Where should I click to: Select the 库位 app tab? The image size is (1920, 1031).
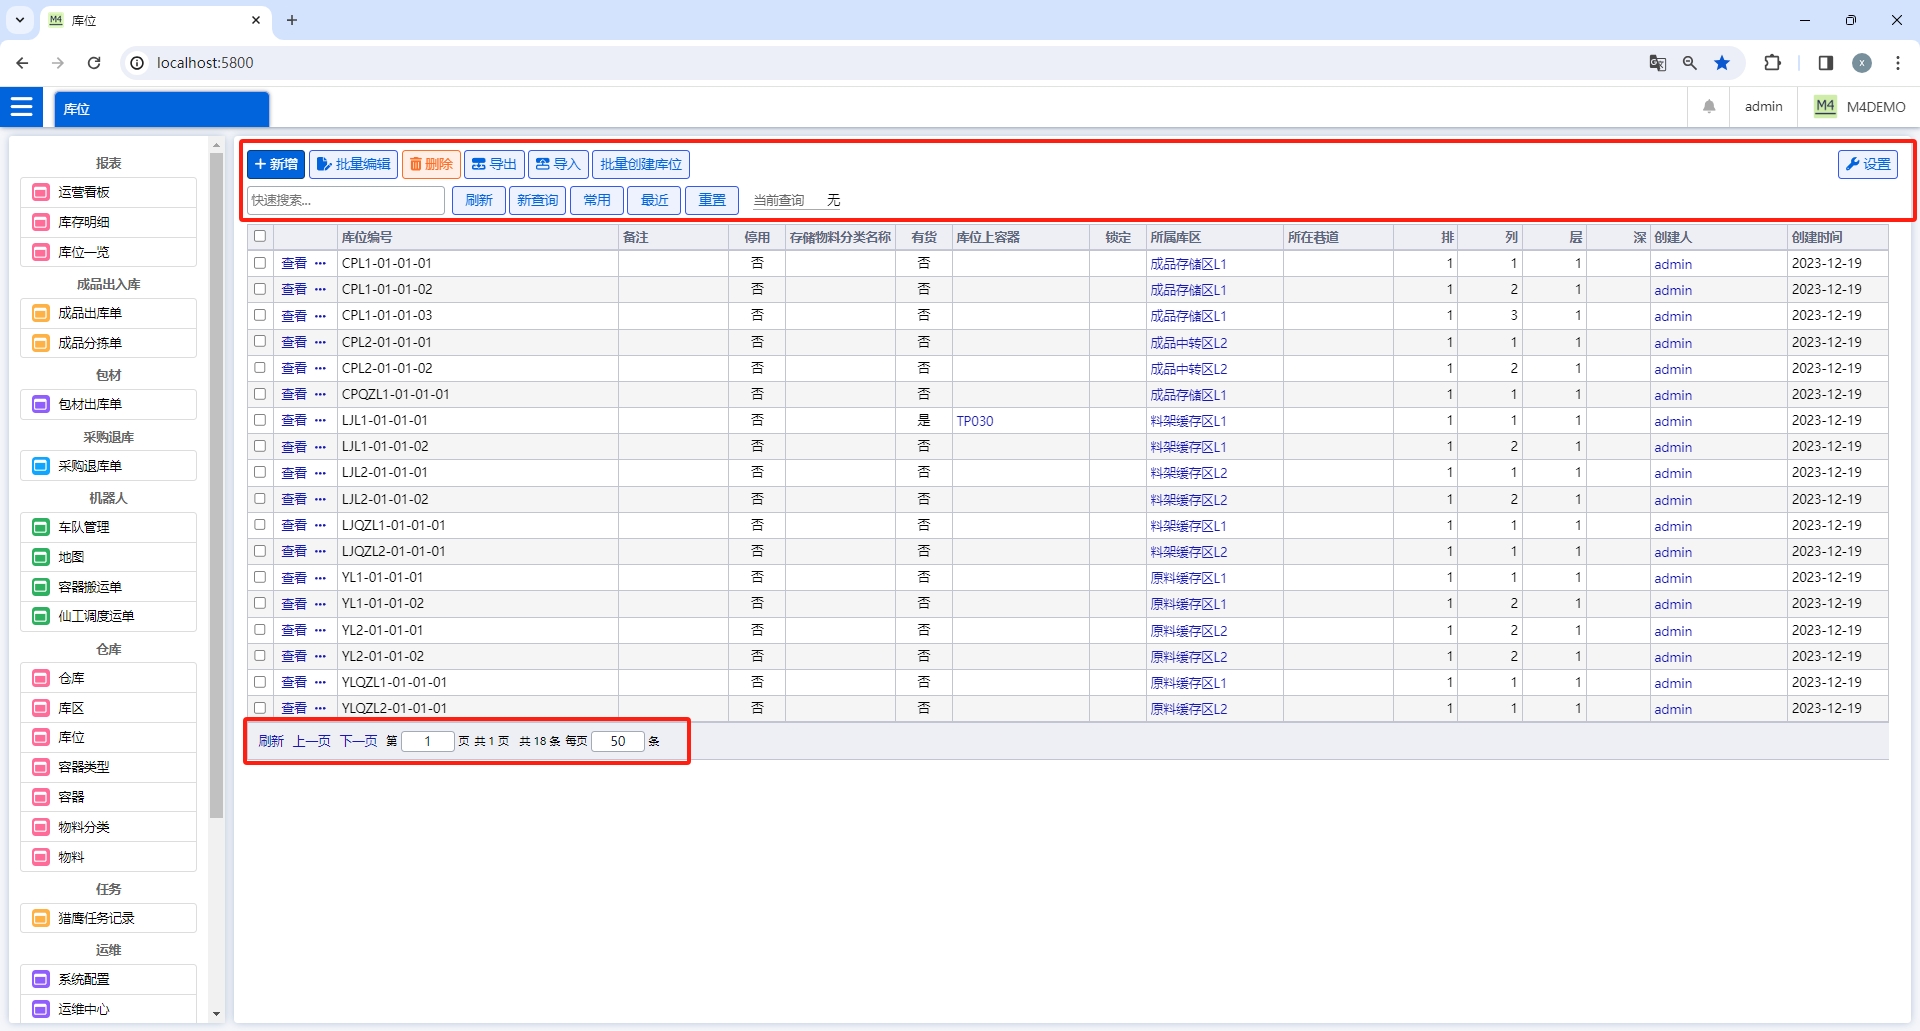coord(161,109)
